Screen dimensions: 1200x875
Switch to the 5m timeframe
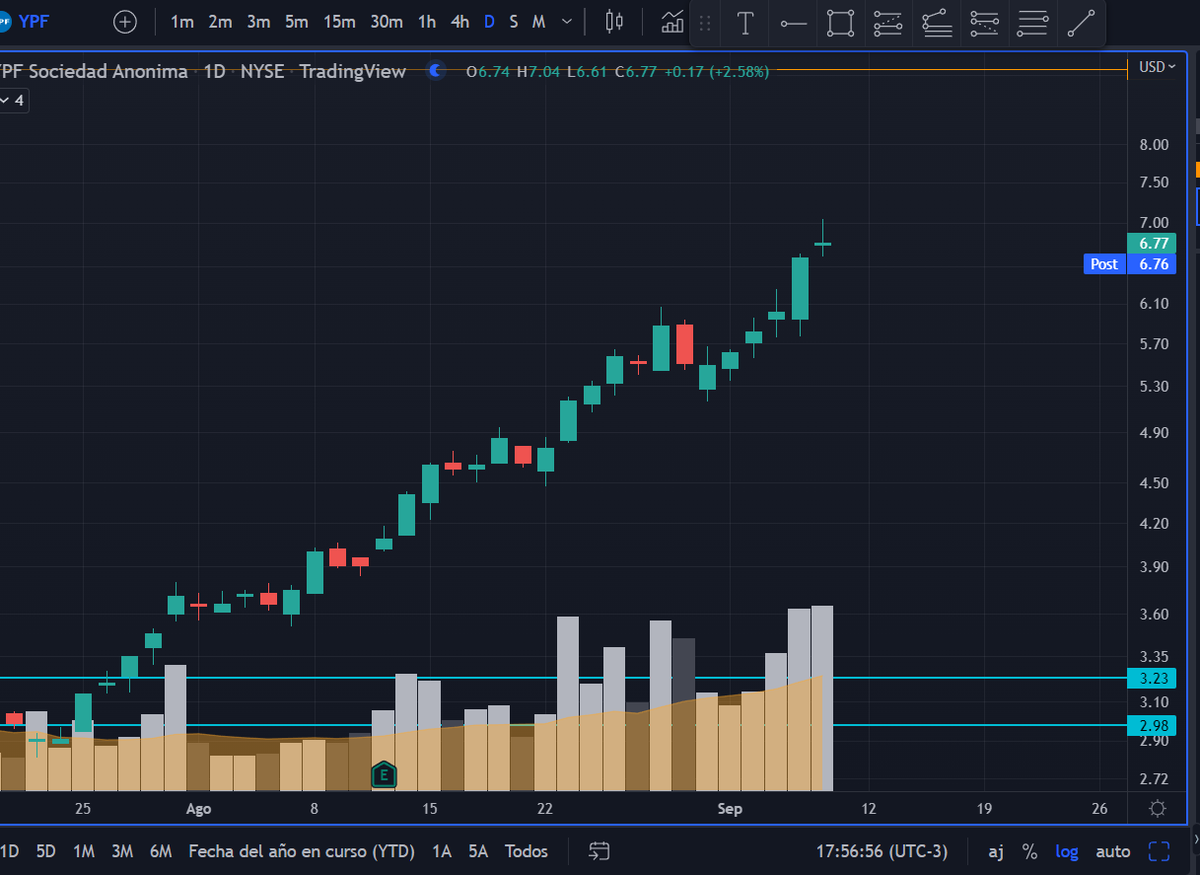point(296,21)
